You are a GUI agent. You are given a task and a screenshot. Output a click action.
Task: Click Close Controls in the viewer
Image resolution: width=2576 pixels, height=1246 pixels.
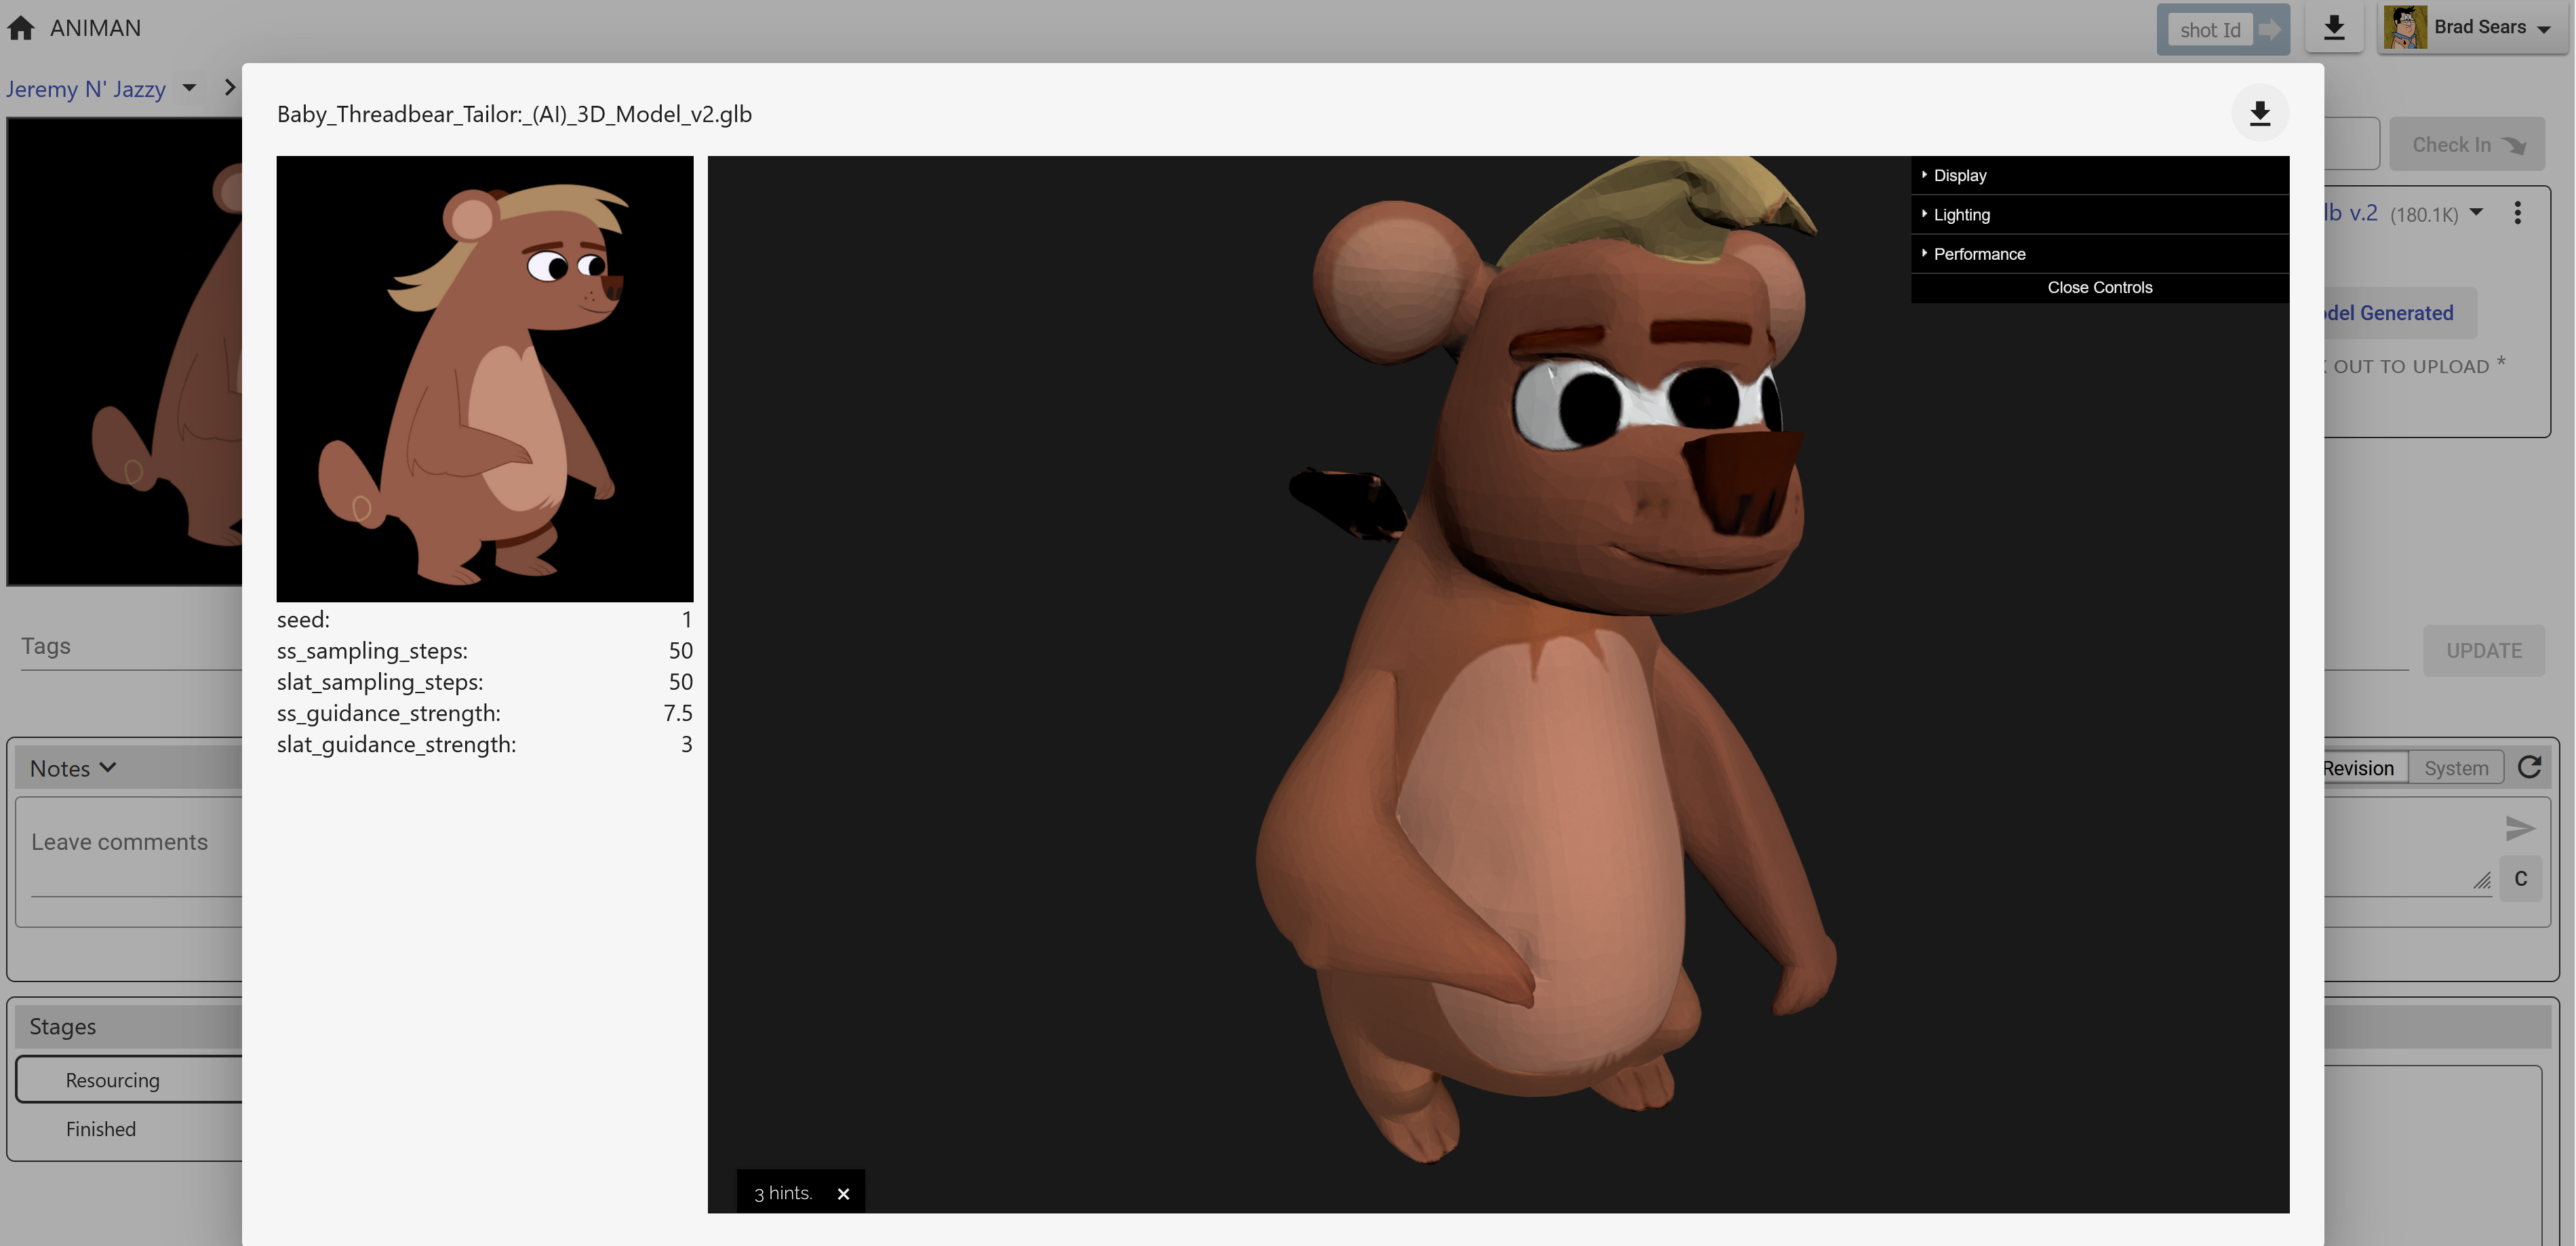tap(2099, 288)
